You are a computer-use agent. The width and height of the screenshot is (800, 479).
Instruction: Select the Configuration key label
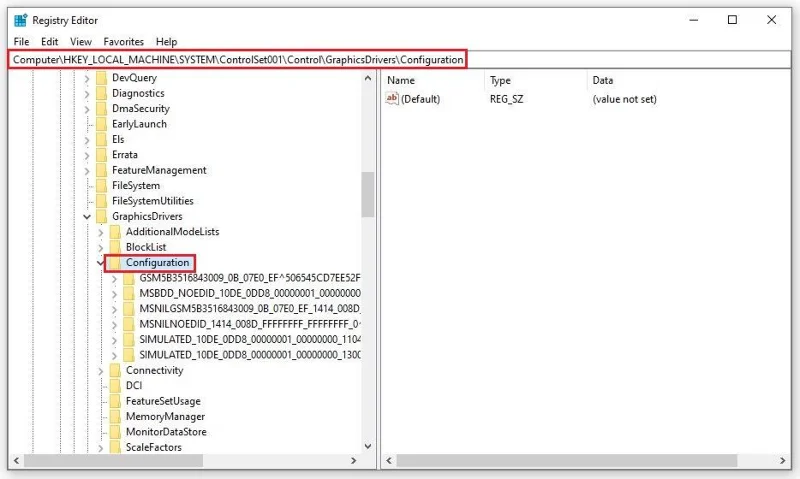point(158,262)
